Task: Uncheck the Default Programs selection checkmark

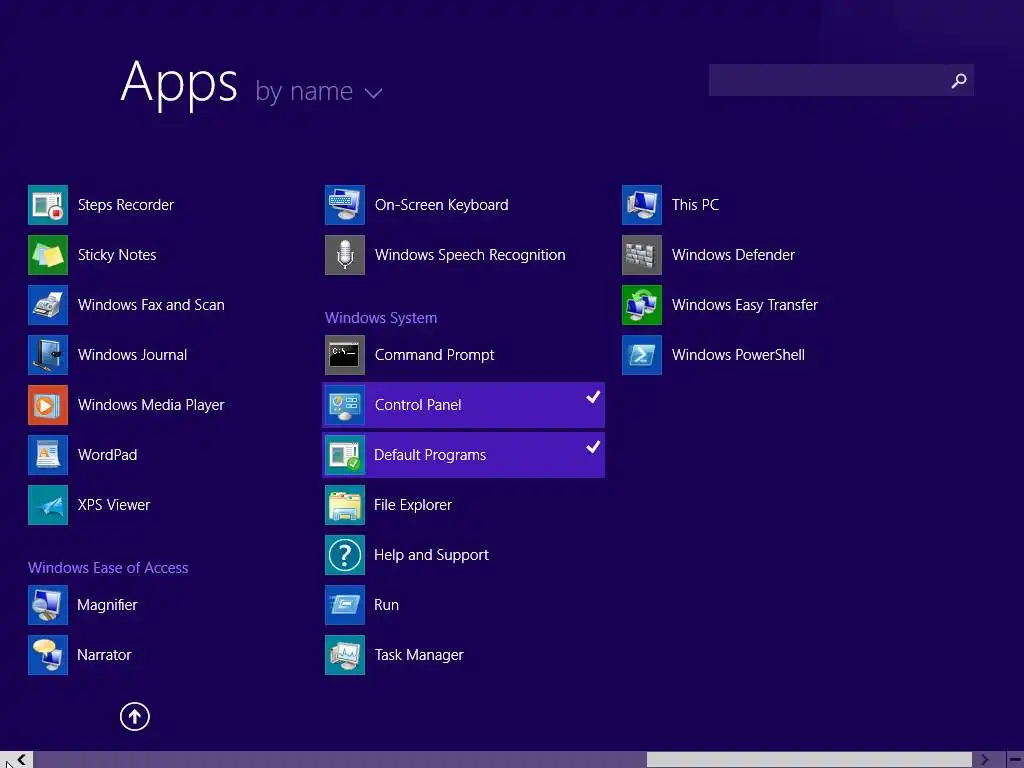Action: pos(593,447)
